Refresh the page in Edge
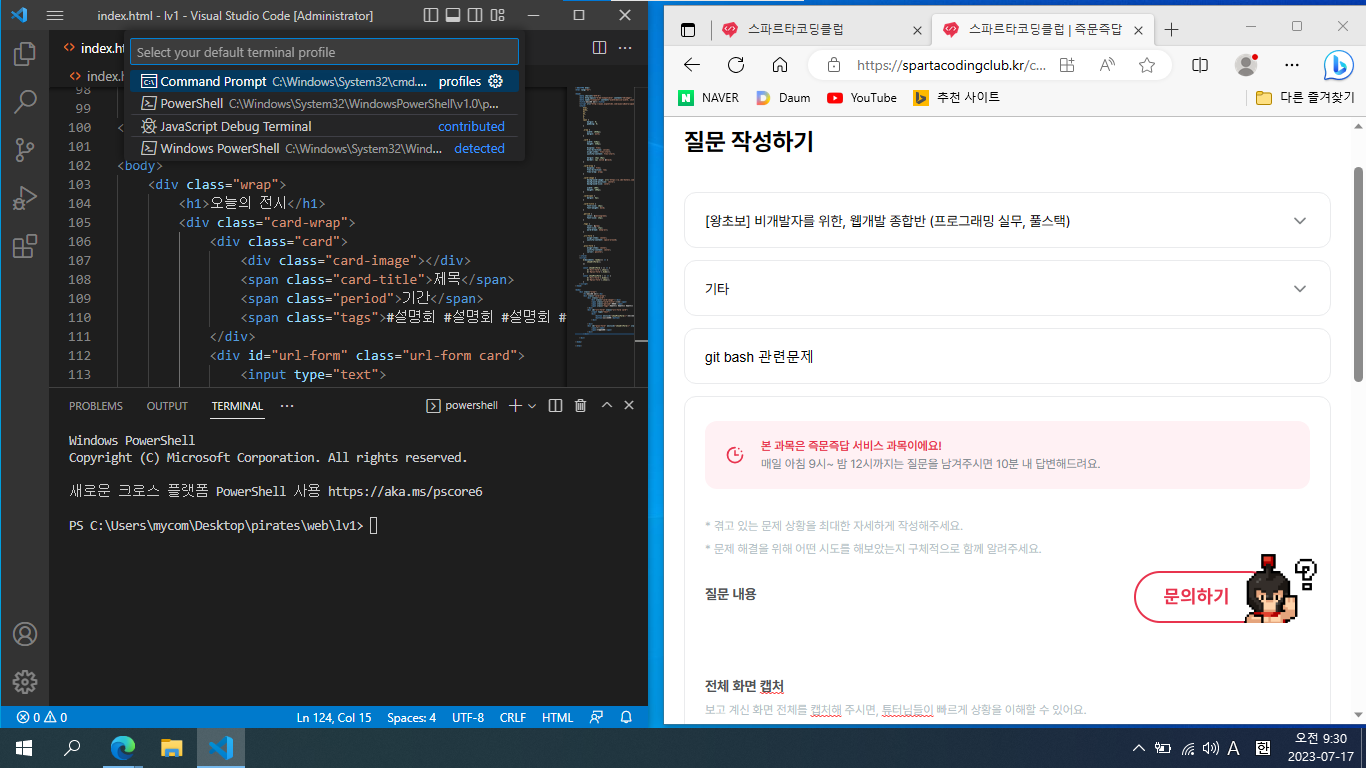Screen dimensions: 1366x768 coord(736,65)
